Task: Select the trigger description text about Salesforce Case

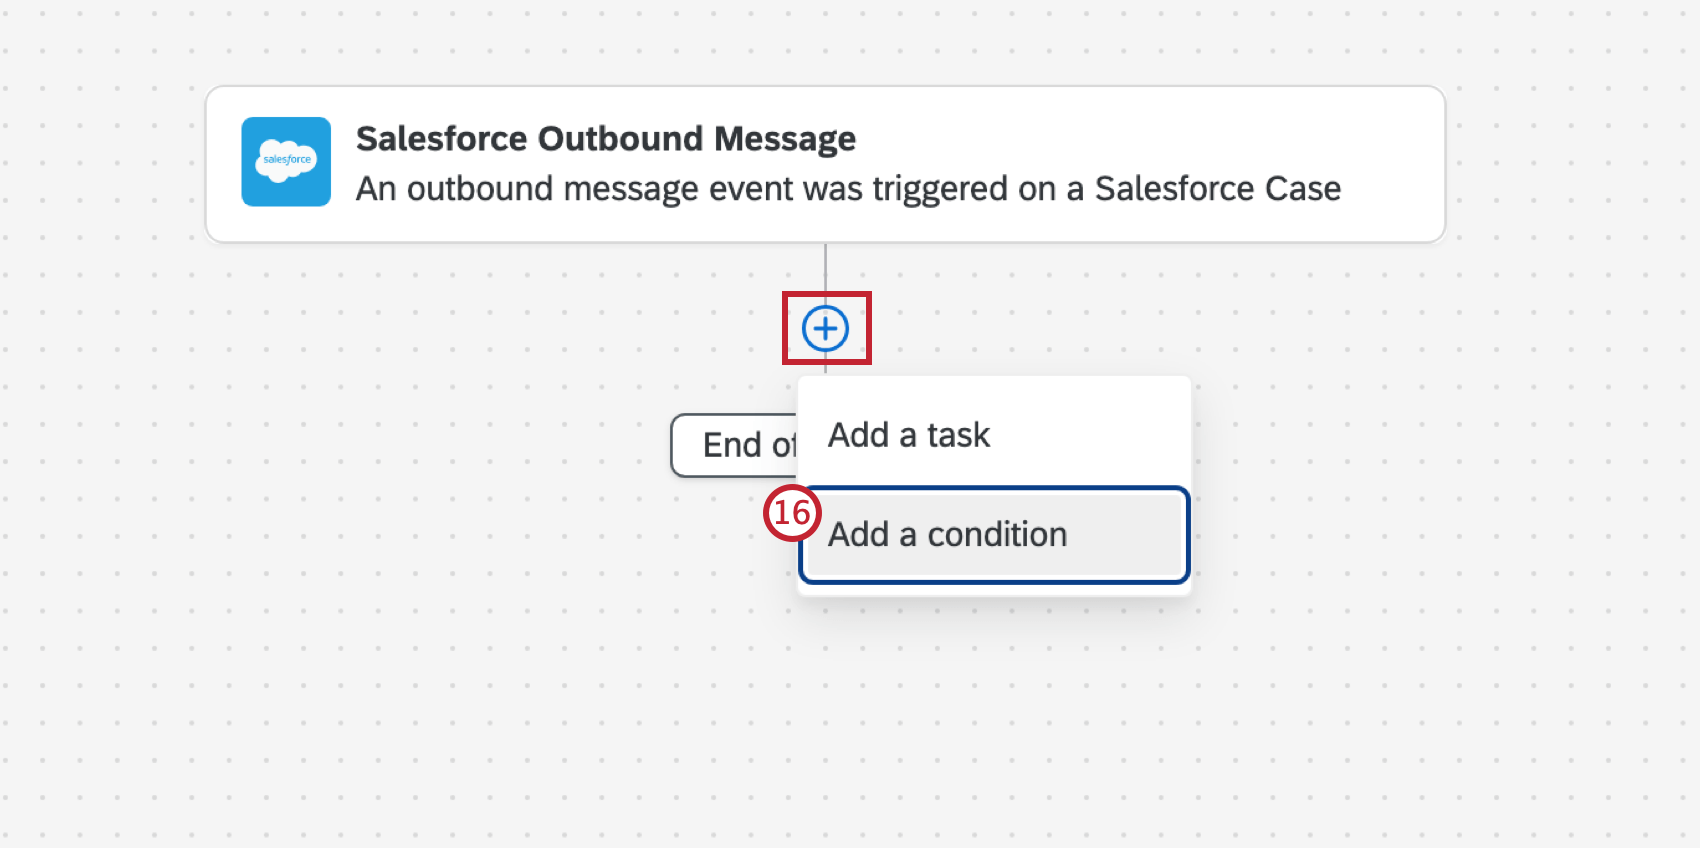Action: coord(849,188)
